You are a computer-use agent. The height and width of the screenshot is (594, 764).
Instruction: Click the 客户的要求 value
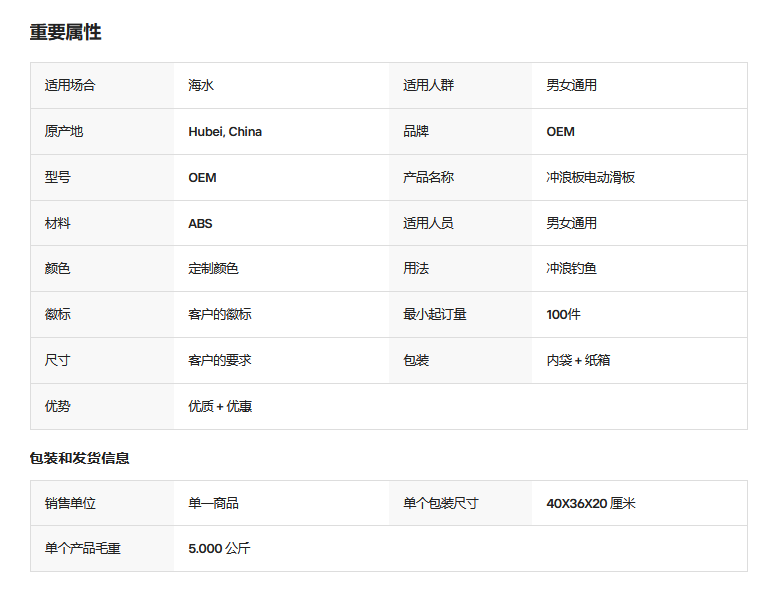(220, 361)
